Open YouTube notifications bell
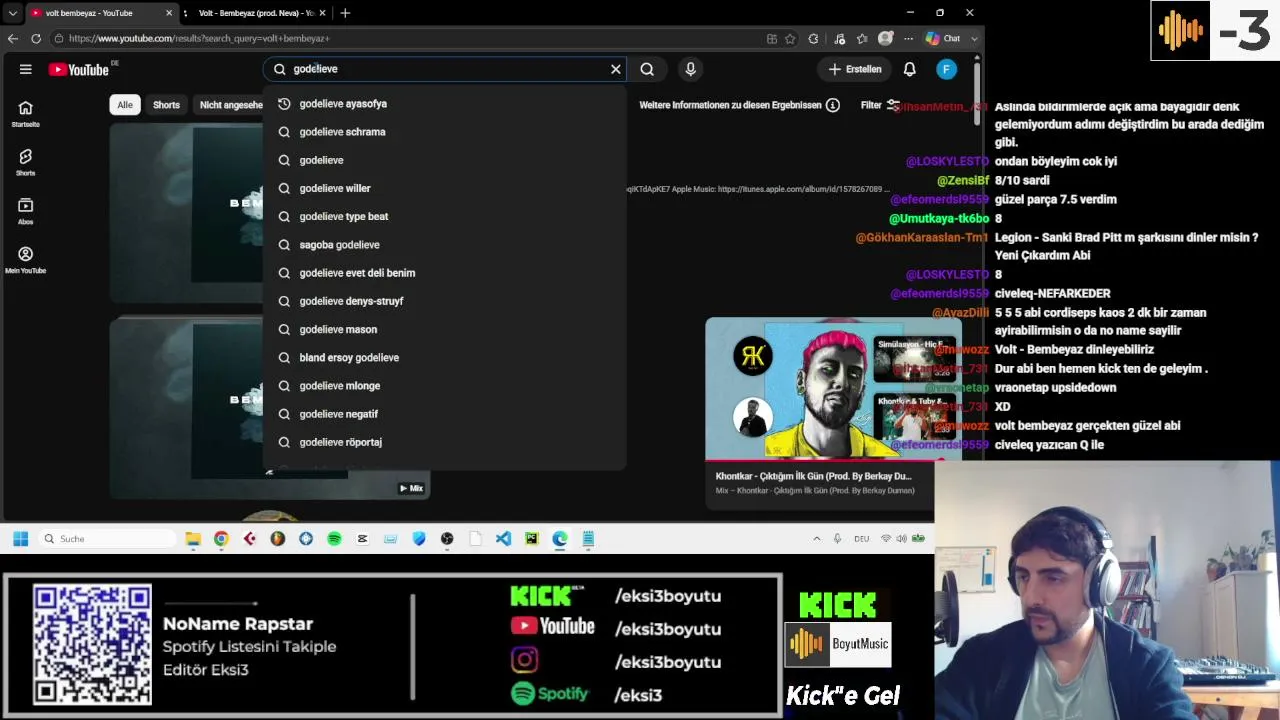 point(910,69)
